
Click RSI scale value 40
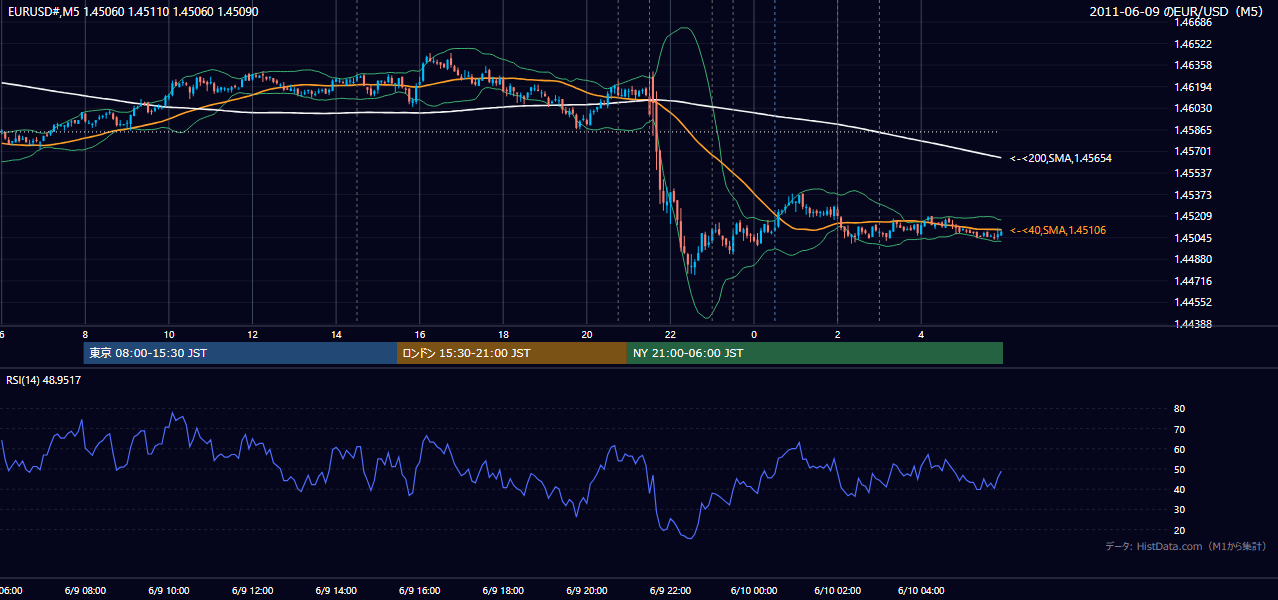[1179, 489]
